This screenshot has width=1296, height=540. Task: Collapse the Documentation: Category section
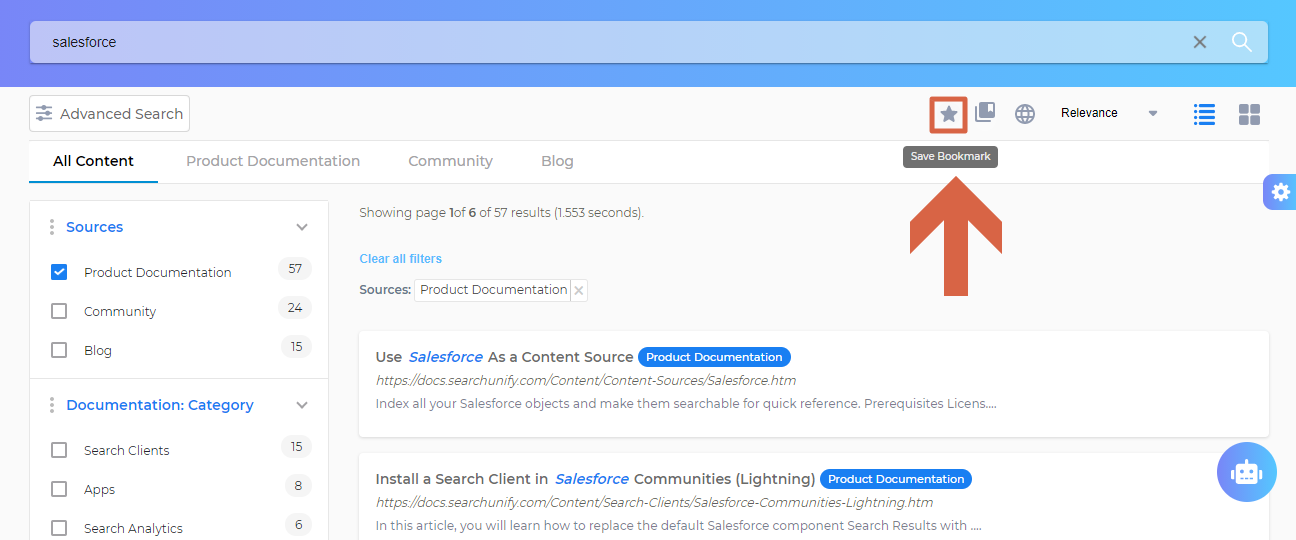302,405
